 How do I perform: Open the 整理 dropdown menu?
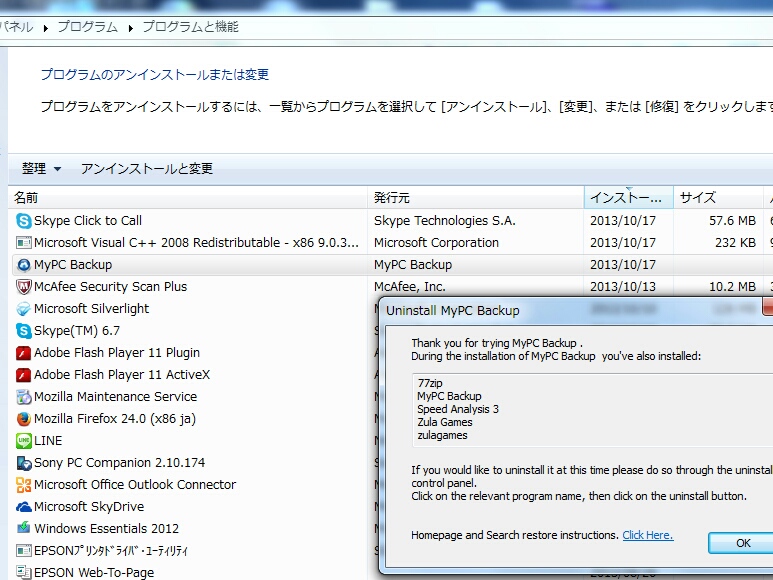(x=41, y=169)
